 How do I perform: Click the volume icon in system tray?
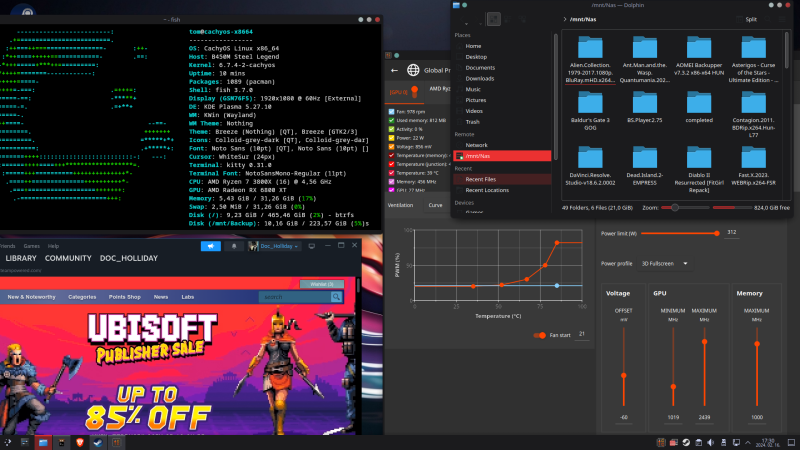711,442
